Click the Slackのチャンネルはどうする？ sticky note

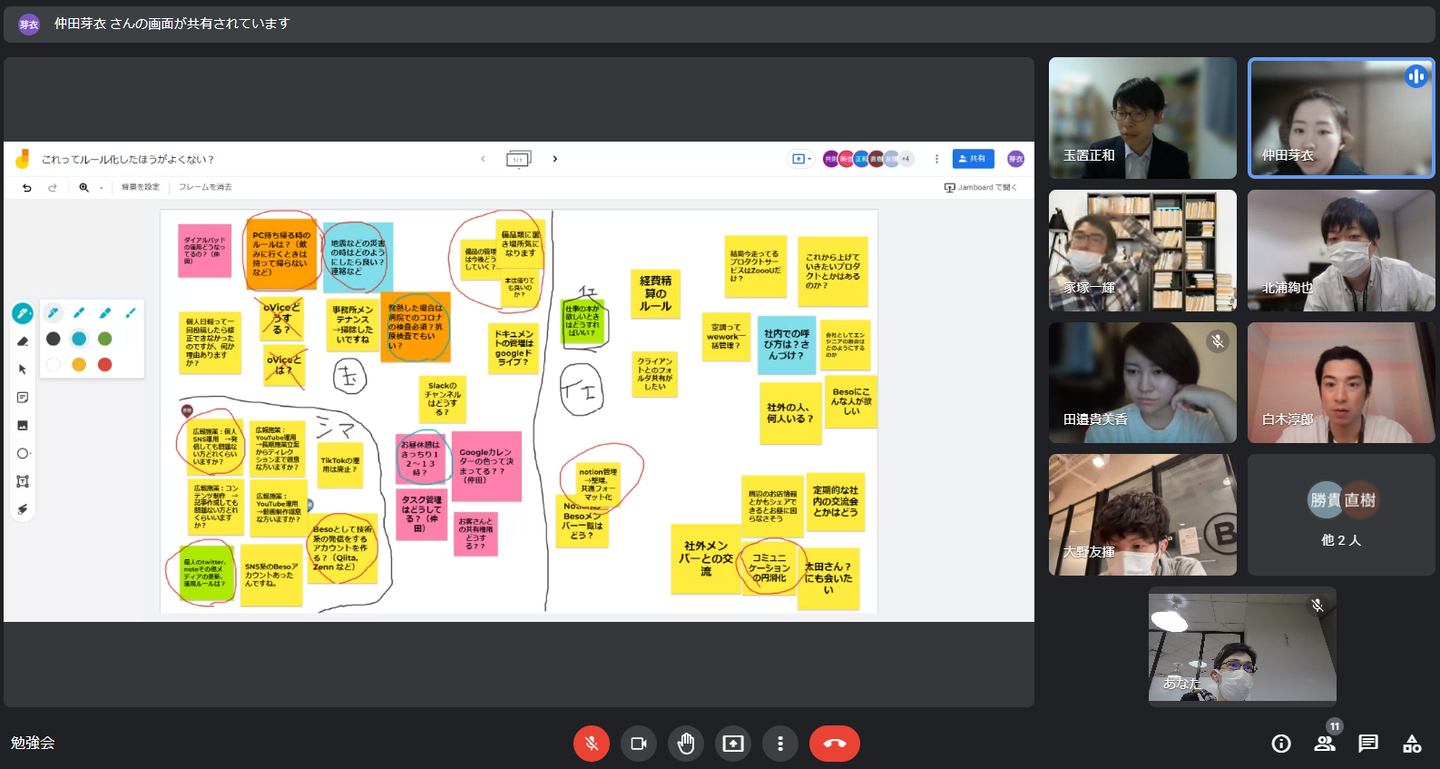pos(442,399)
